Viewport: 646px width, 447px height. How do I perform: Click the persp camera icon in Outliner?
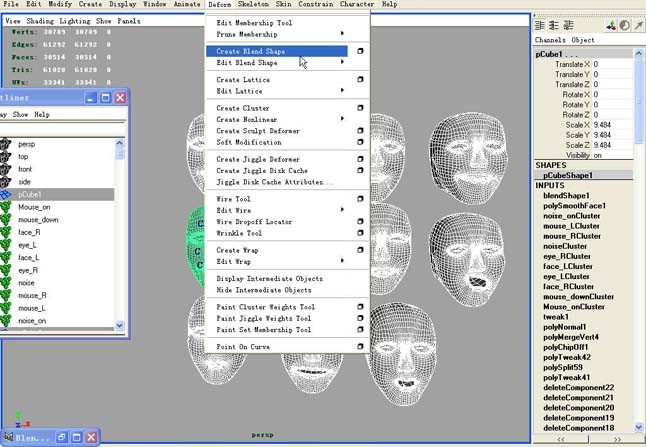pos(5,144)
